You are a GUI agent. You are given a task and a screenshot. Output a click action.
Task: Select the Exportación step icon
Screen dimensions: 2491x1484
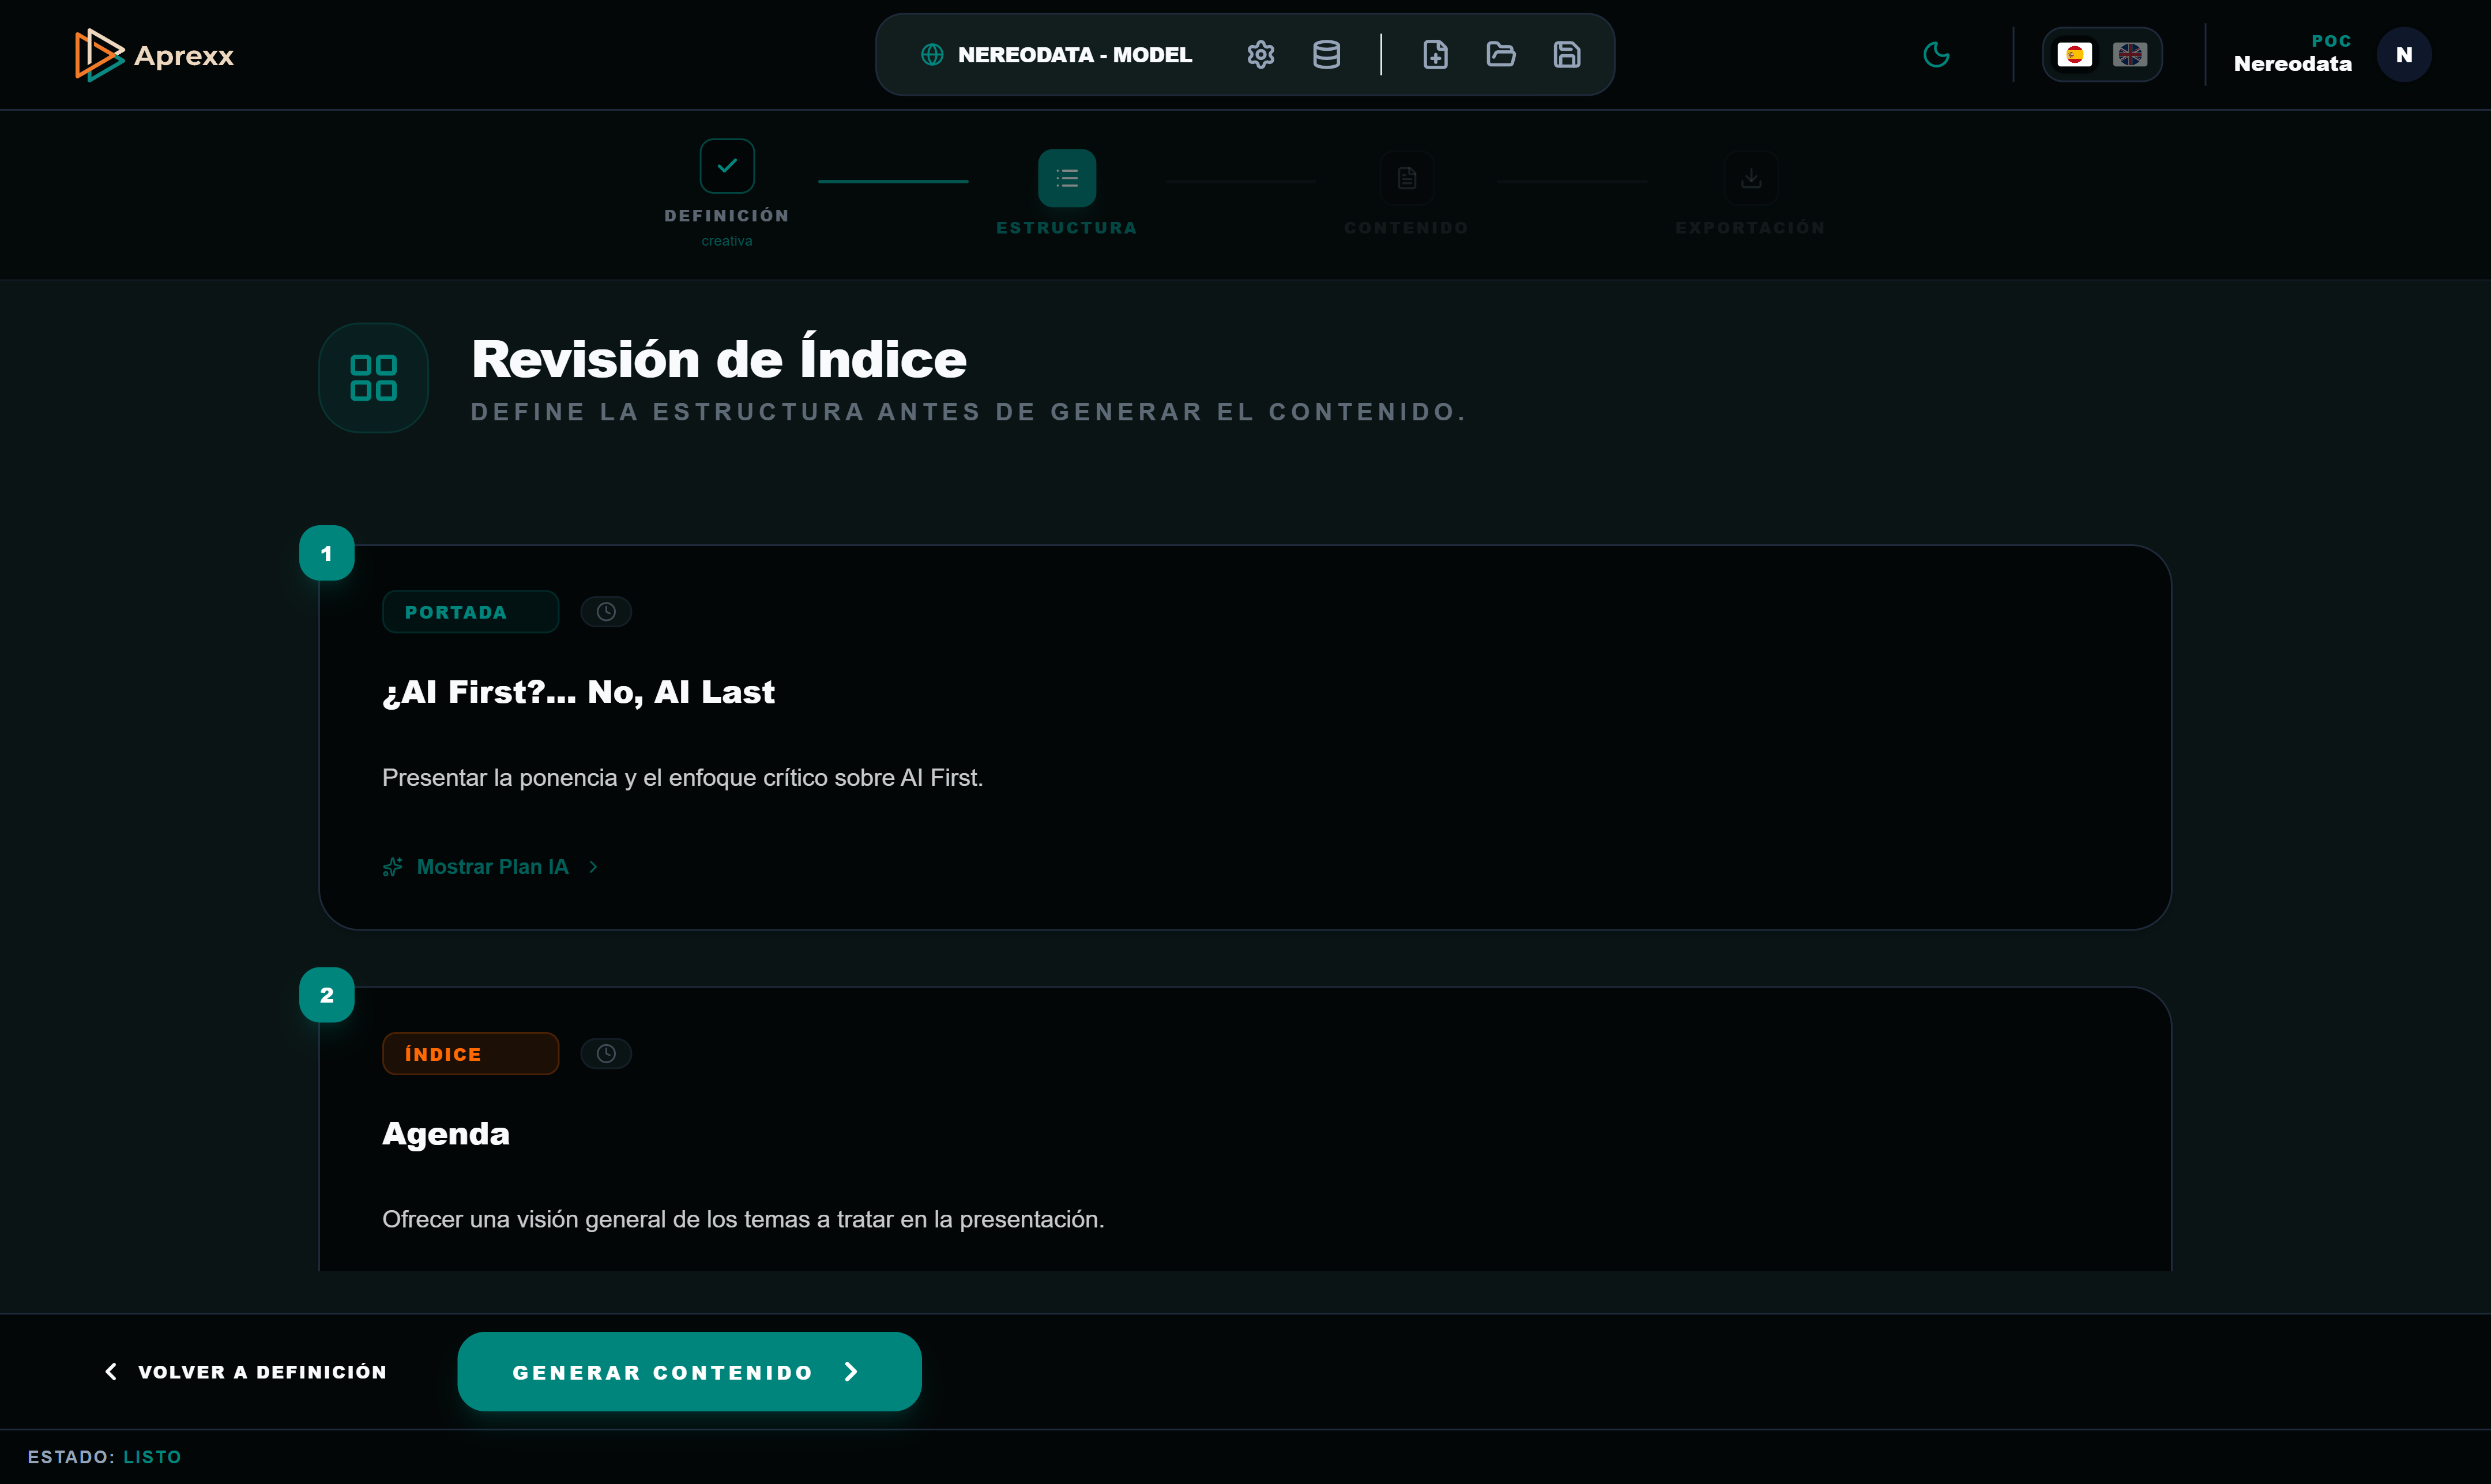click(x=1750, y=178)
